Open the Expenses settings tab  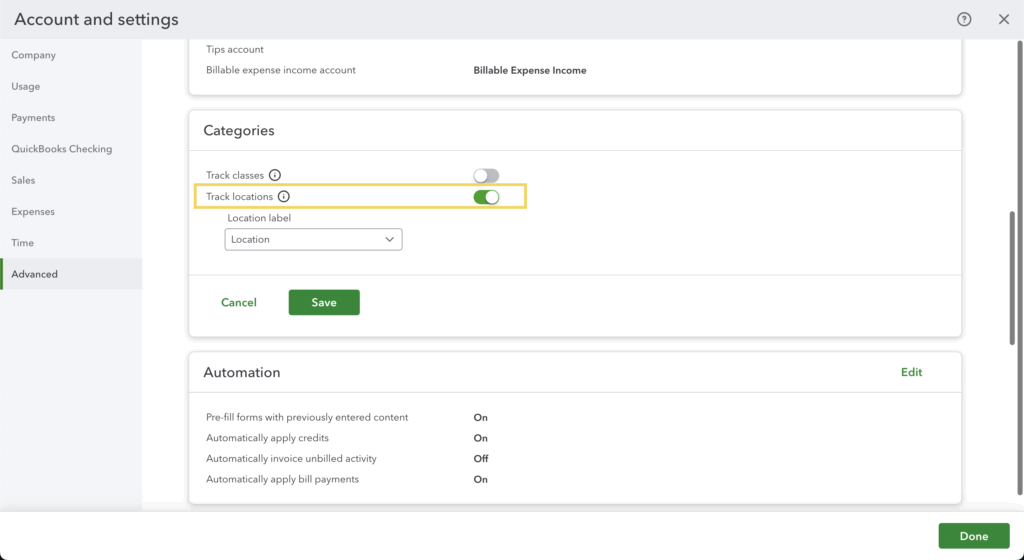point(33,212)
